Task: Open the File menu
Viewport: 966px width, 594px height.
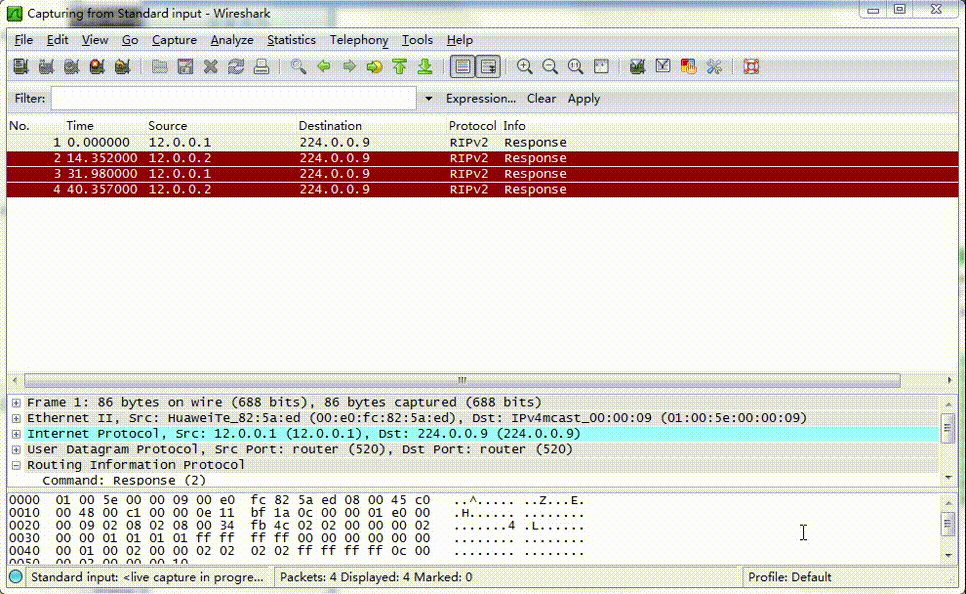Action: tap(23, 40)
